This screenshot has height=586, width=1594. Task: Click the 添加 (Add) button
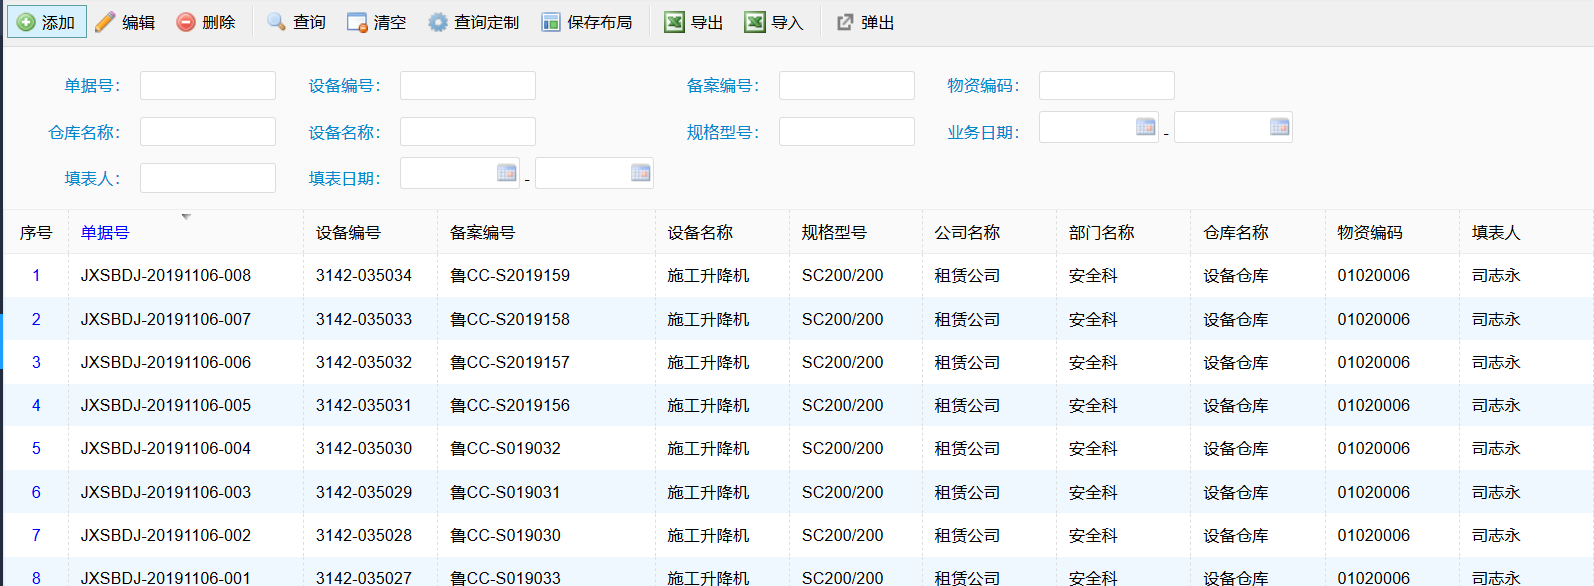pos(47,22)
